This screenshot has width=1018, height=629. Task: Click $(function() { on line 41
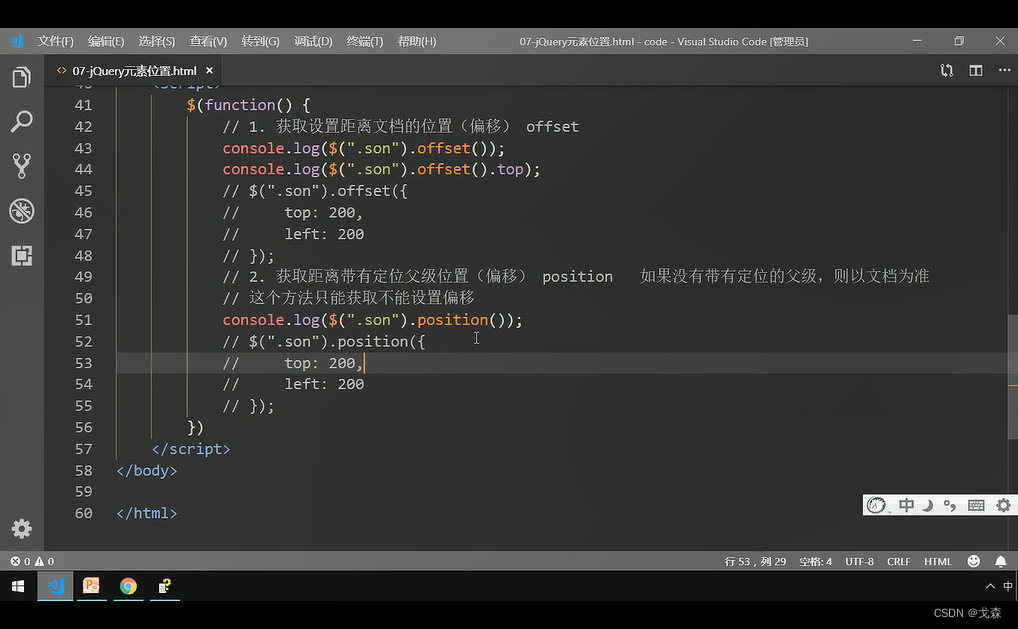pyautogui.click(x=248, y=105)
